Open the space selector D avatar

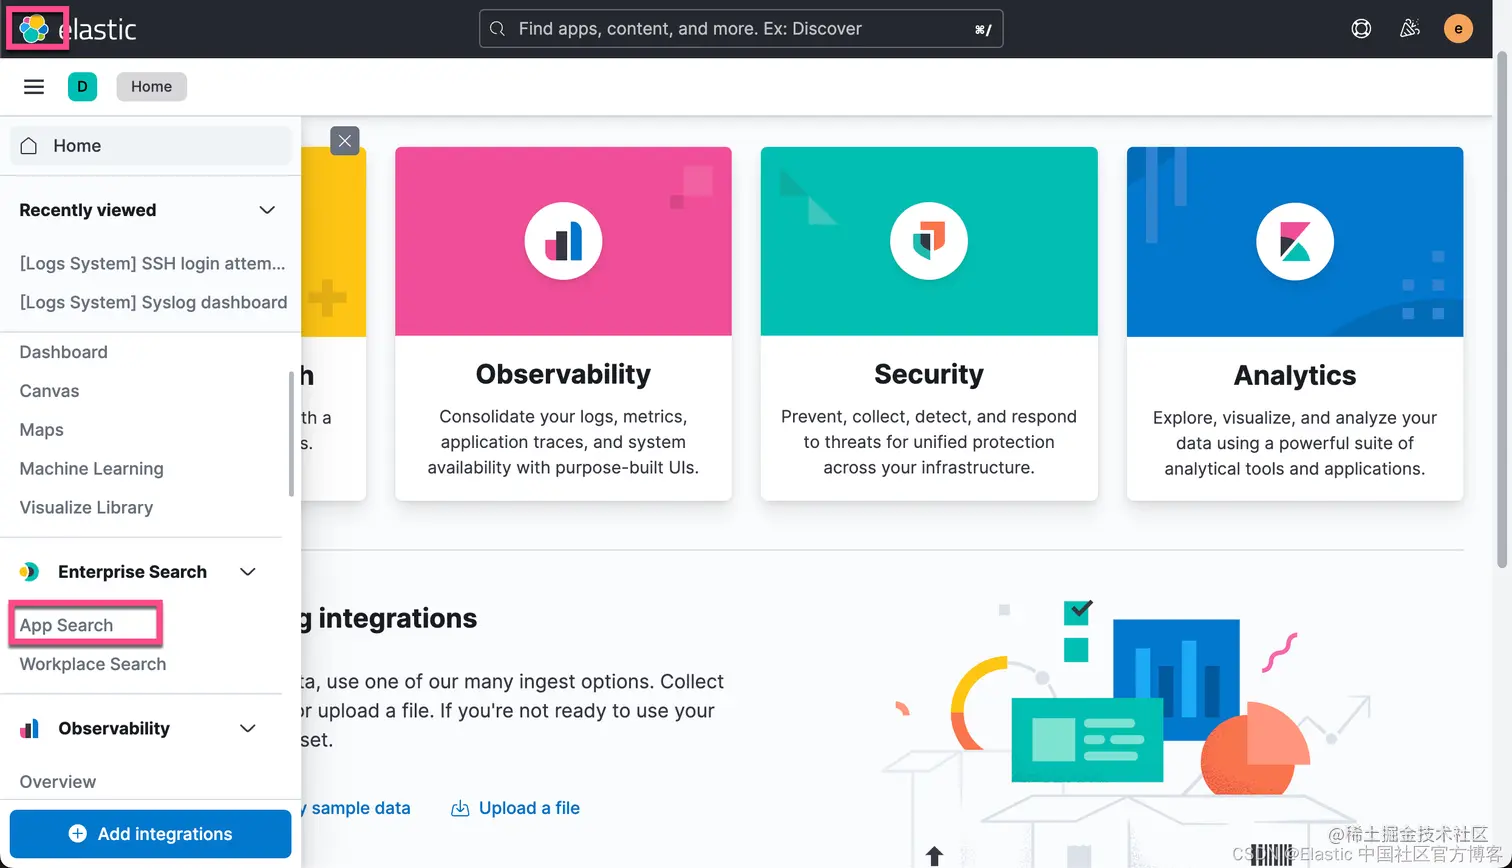tap(82, 87)
